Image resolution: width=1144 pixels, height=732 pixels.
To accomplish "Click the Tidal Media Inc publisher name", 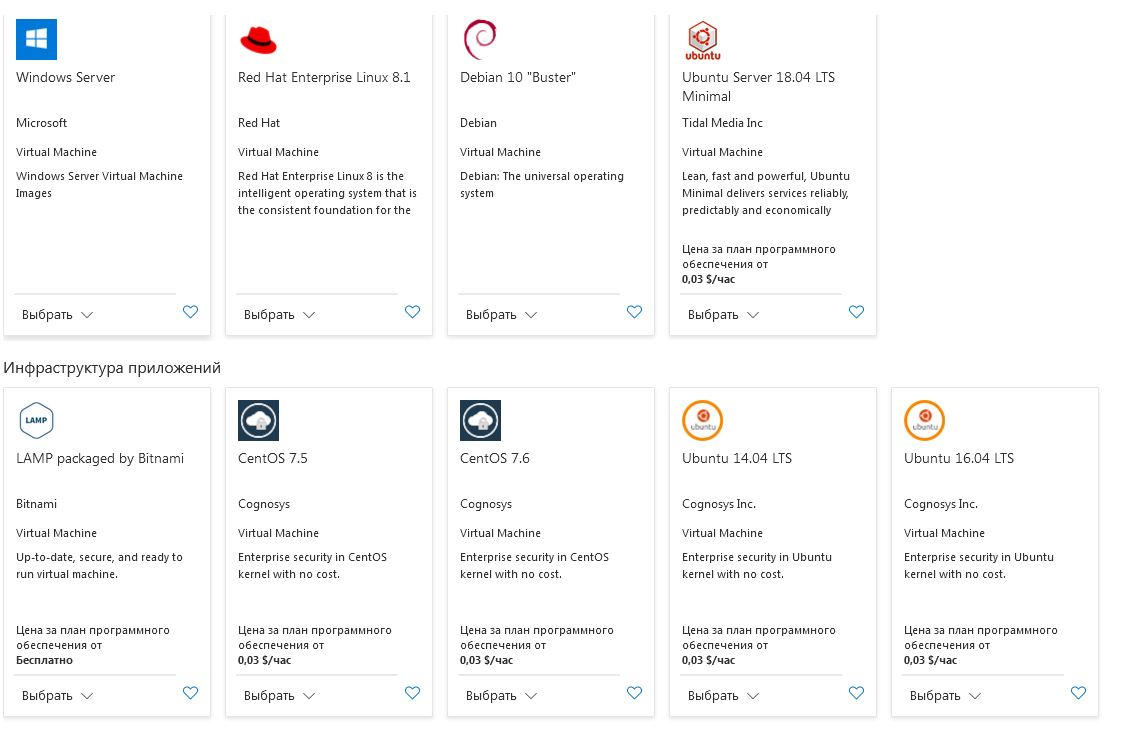I will [722, 123].
